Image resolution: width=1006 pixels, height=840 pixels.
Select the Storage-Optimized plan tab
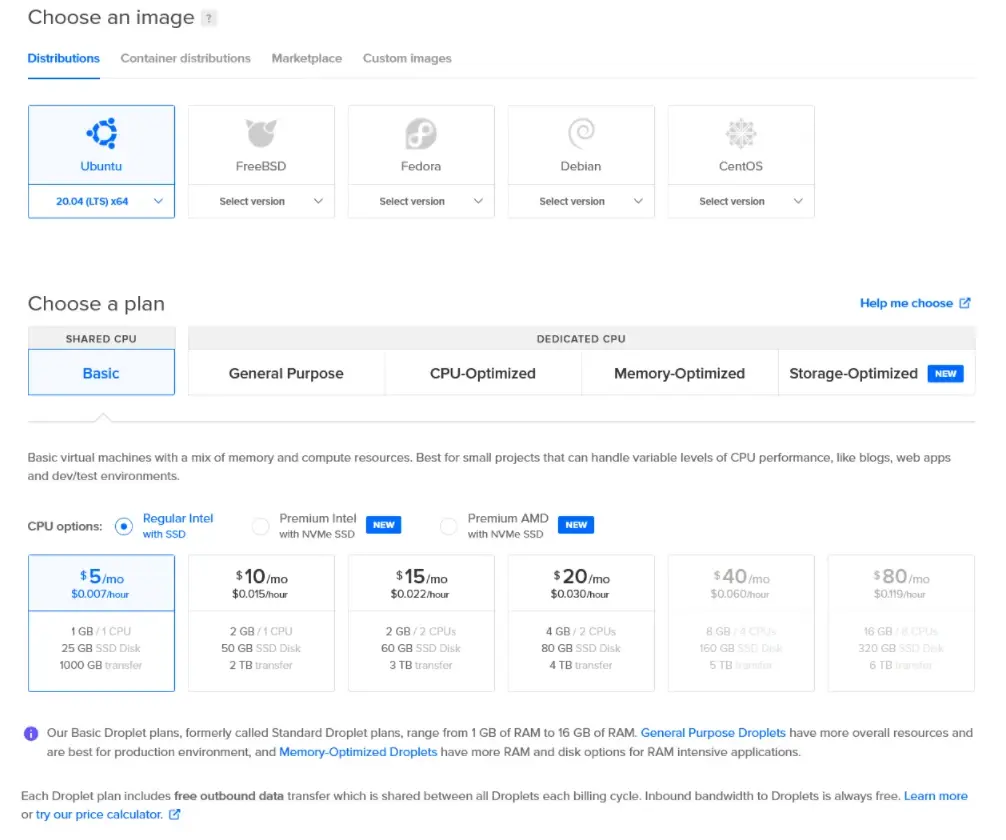click(876, 373)
